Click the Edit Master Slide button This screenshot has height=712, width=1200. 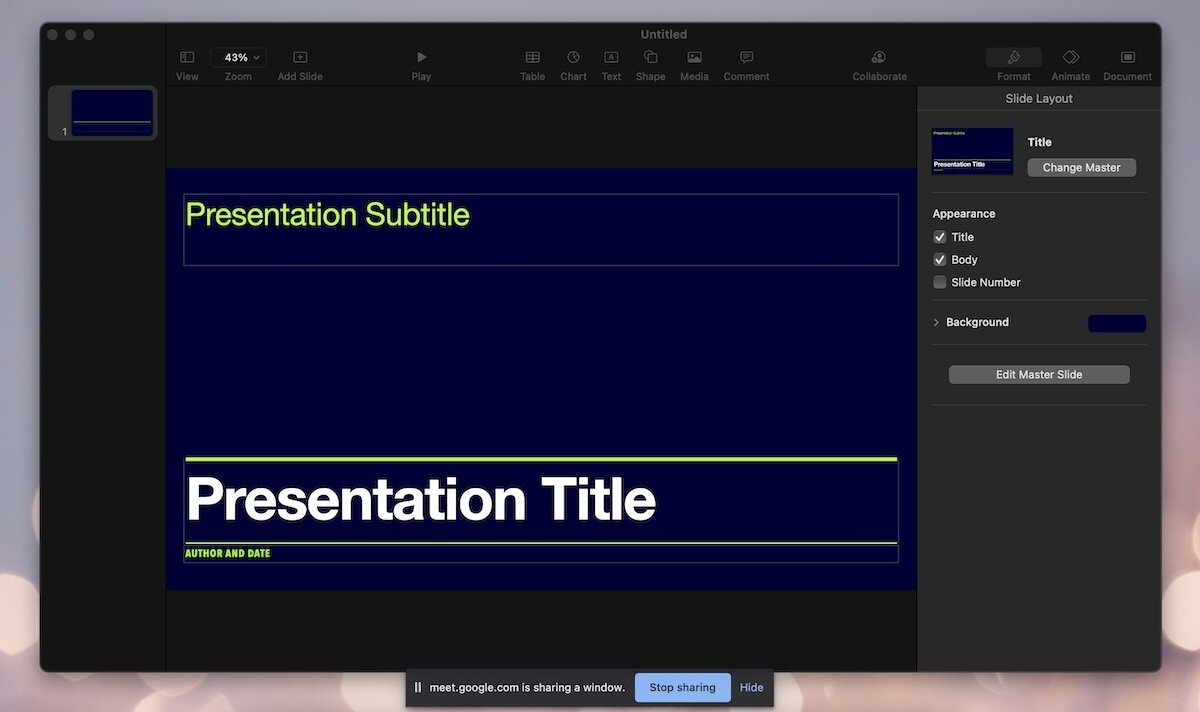pyautogui.click(x=1039, y=375)
